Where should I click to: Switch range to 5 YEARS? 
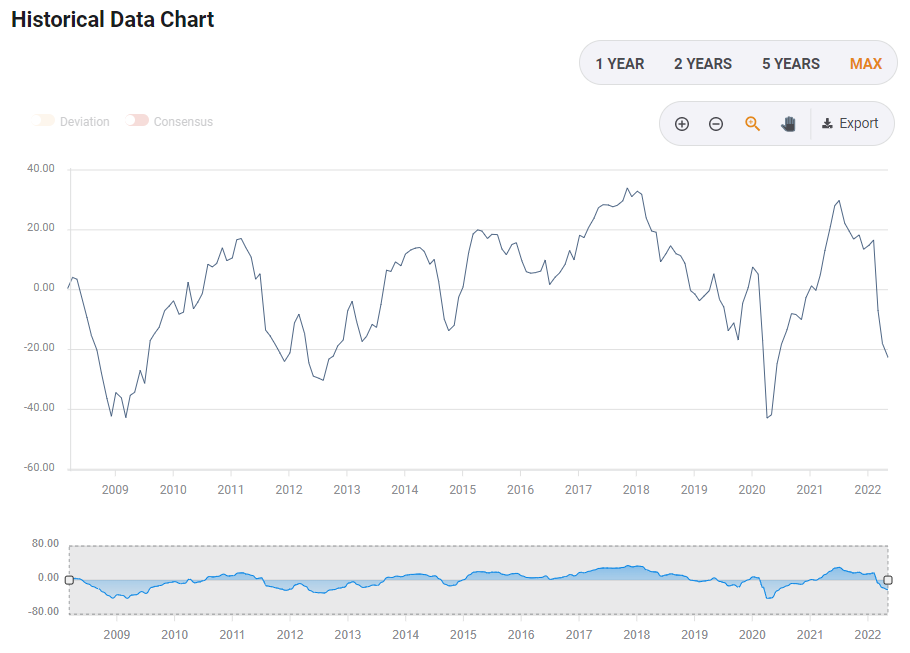(x=791, y=63)
